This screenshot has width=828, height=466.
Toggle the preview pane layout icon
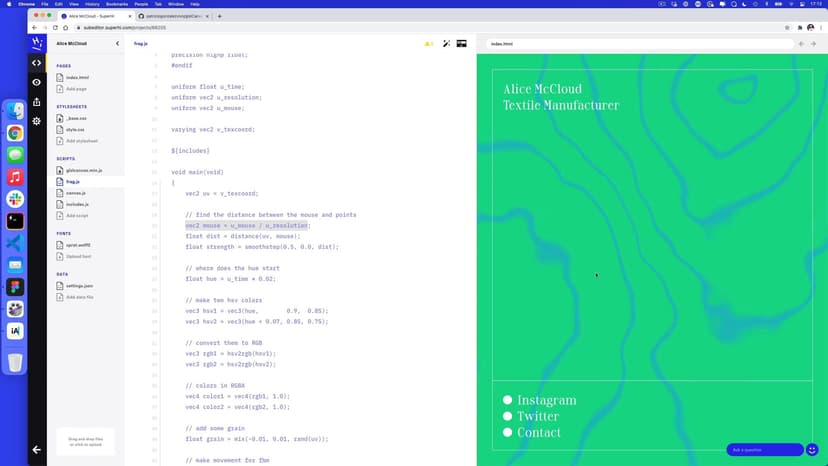pyautogui.click(x=462, y=44)
